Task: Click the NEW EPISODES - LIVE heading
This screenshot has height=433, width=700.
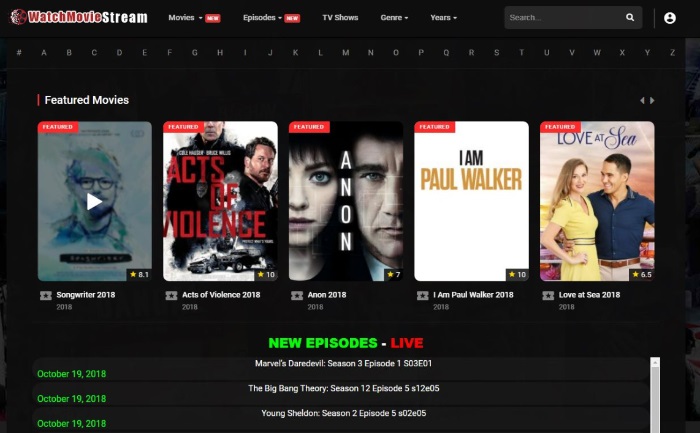Action: coord(346,343)
